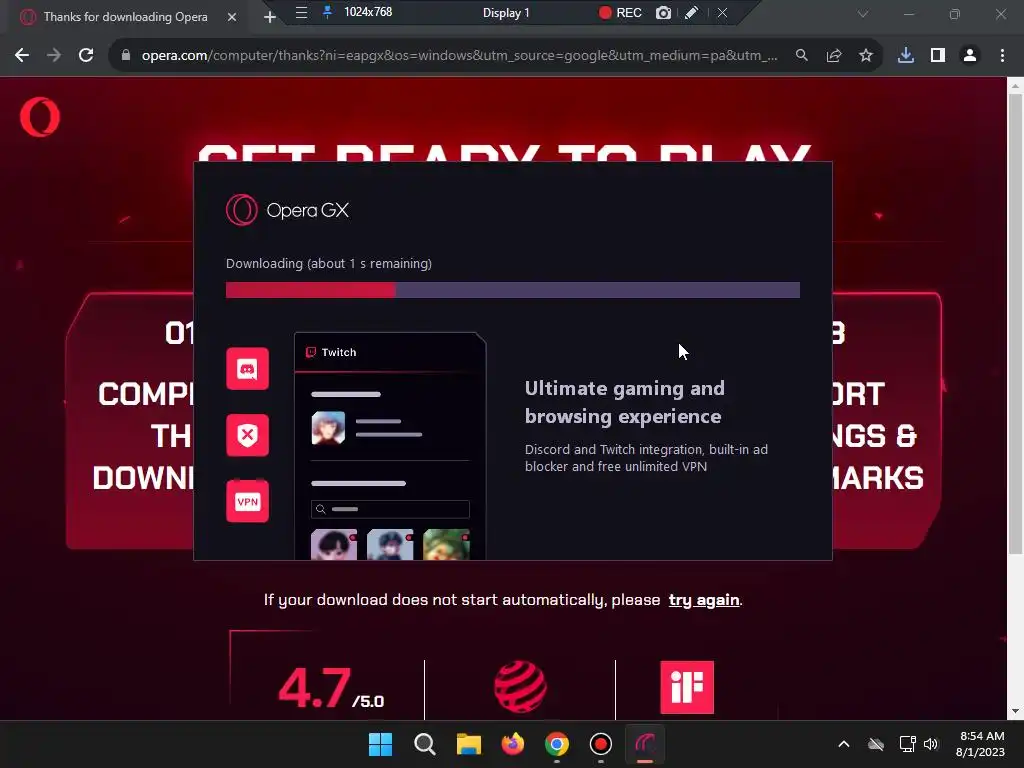1024x768 pixels.
Task: Click the search field in the Twitch mockup
Action: 391,509
